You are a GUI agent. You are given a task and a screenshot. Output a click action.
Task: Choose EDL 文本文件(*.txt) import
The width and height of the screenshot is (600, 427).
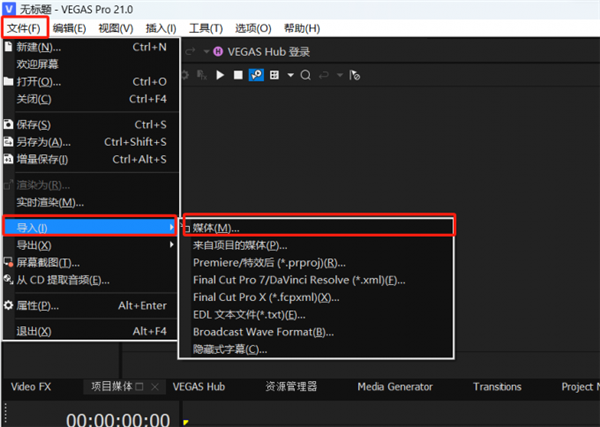317,315
